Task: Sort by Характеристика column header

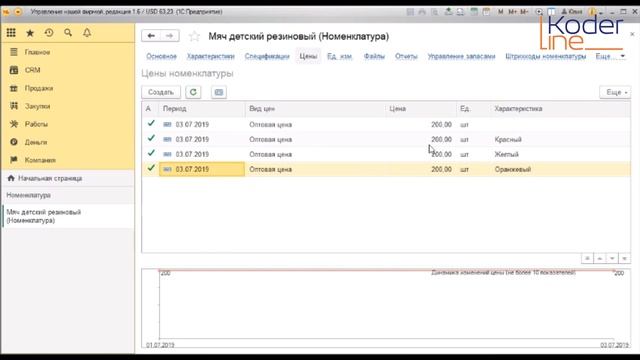Action: point(560,109)
